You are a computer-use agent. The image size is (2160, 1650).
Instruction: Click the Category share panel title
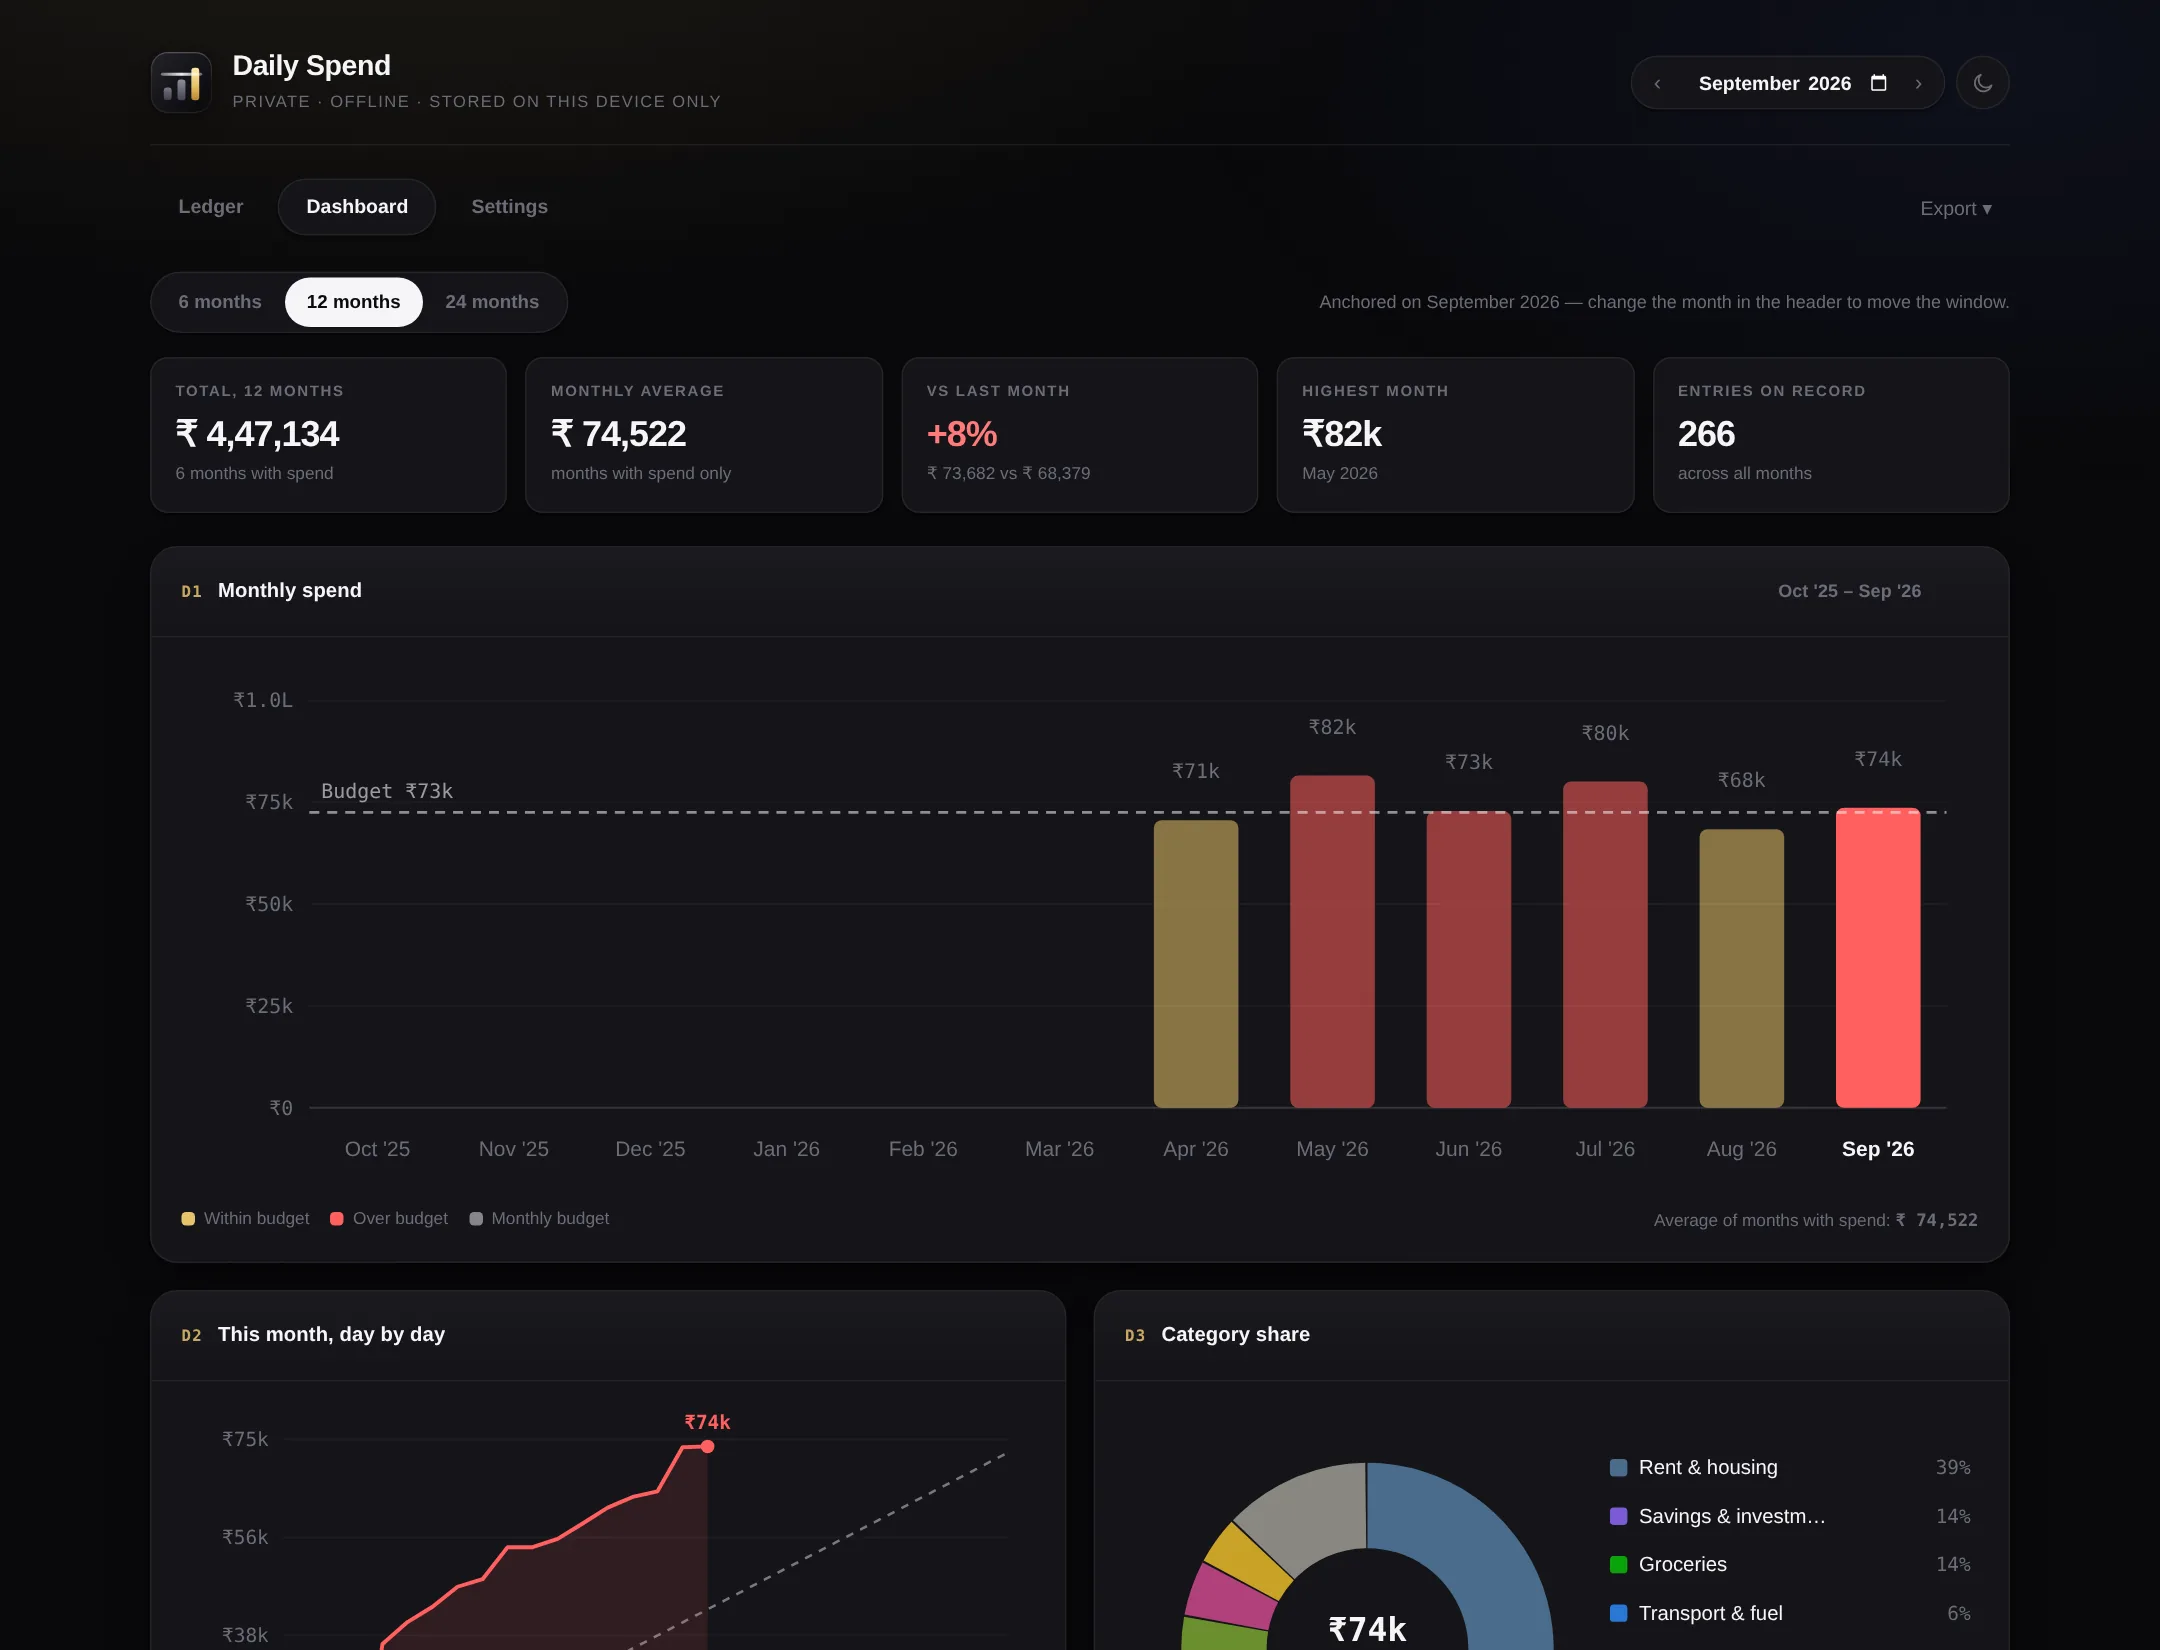(1235, 1334)
